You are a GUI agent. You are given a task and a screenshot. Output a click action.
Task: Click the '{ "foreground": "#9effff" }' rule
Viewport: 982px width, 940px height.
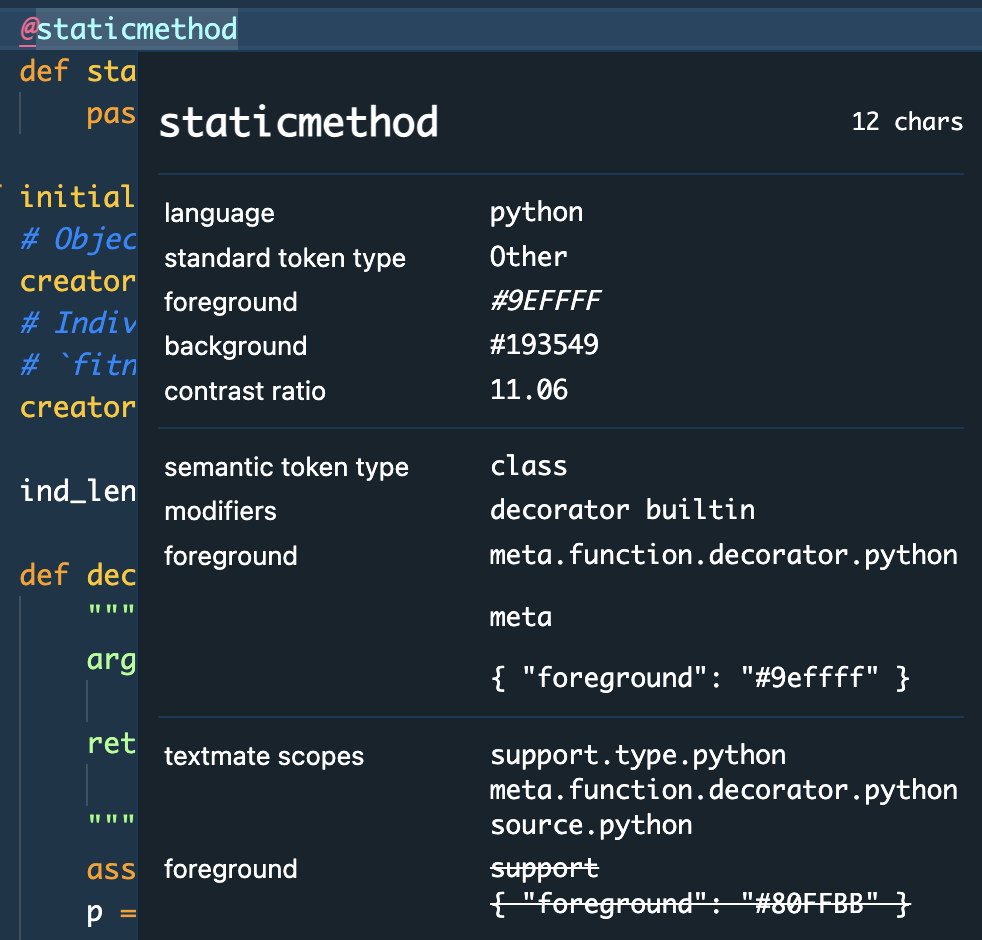click(x=700, y=678)
